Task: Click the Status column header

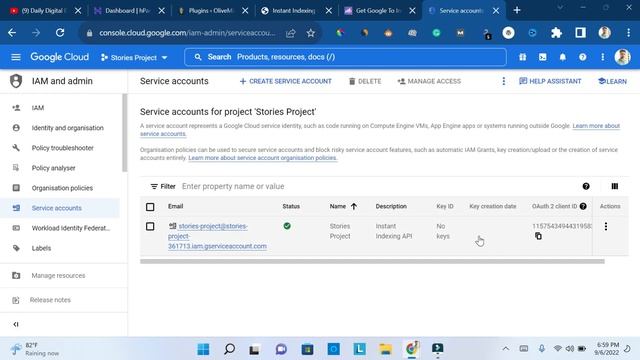Action: (291, 207)
